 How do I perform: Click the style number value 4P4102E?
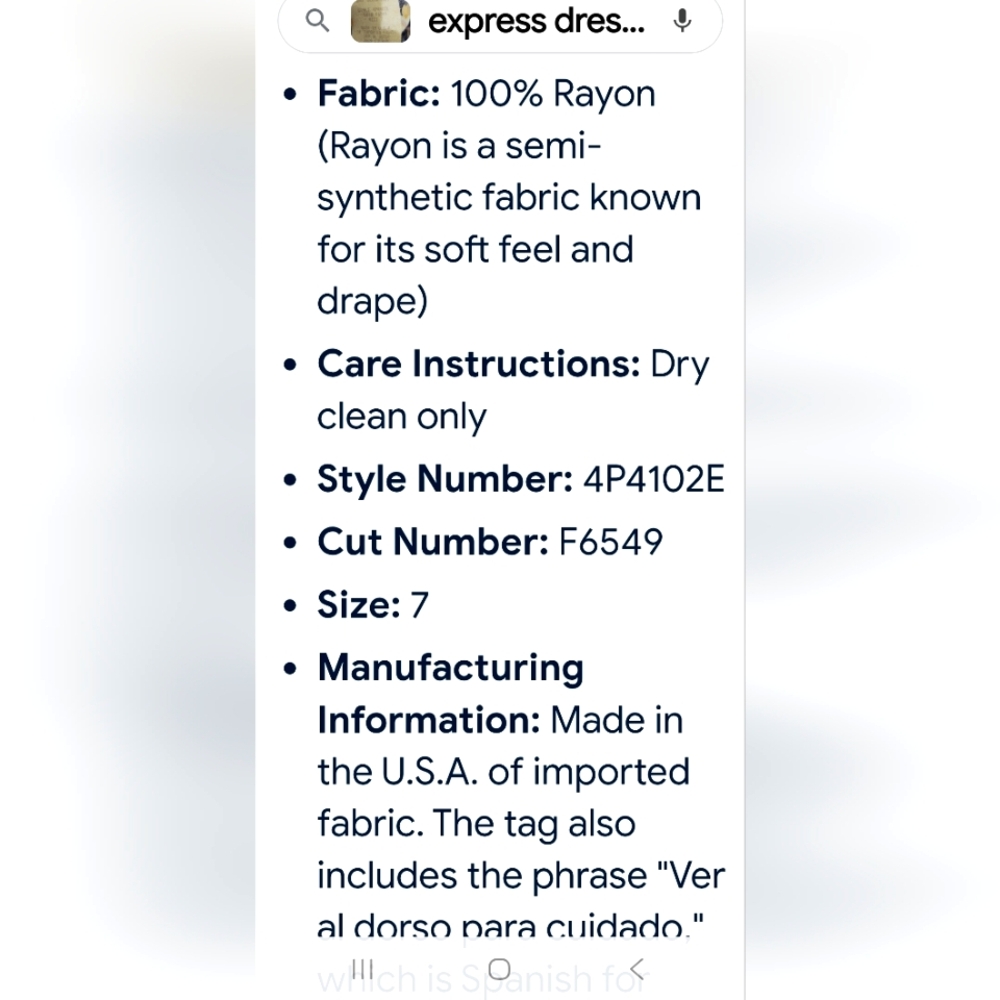pyautogui.click(x=654, y=479)
